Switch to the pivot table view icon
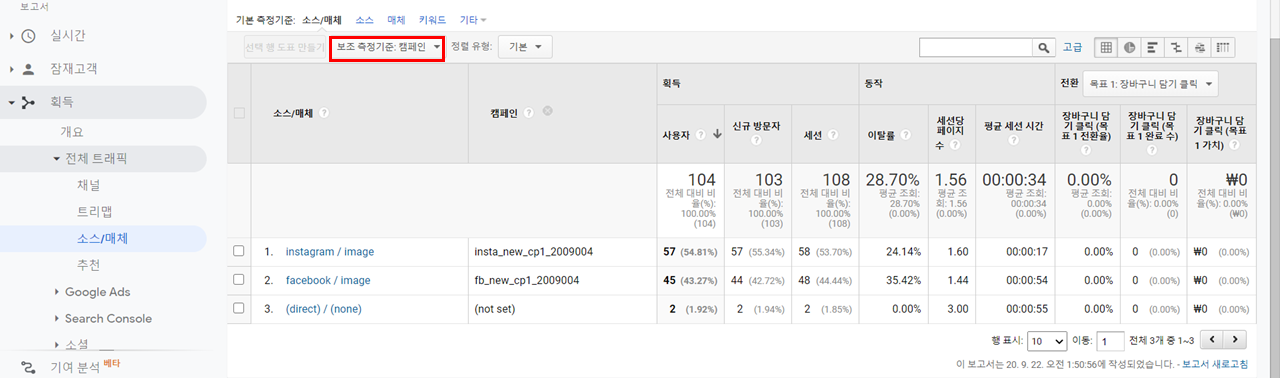The height and width of the screenshot is (378, 1280). [x=1222, y=47]
